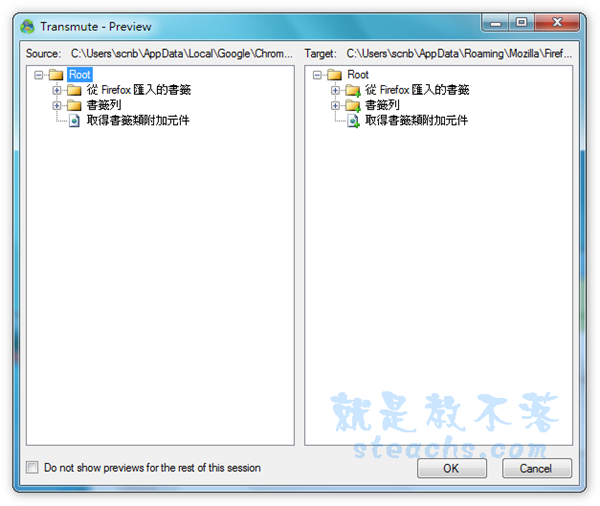Screen dimensions: 600x506
Task: Click the Target 取得書籤類附加元件 bookmark page icon
Action: pyautogui.click(x=353, y=121)
